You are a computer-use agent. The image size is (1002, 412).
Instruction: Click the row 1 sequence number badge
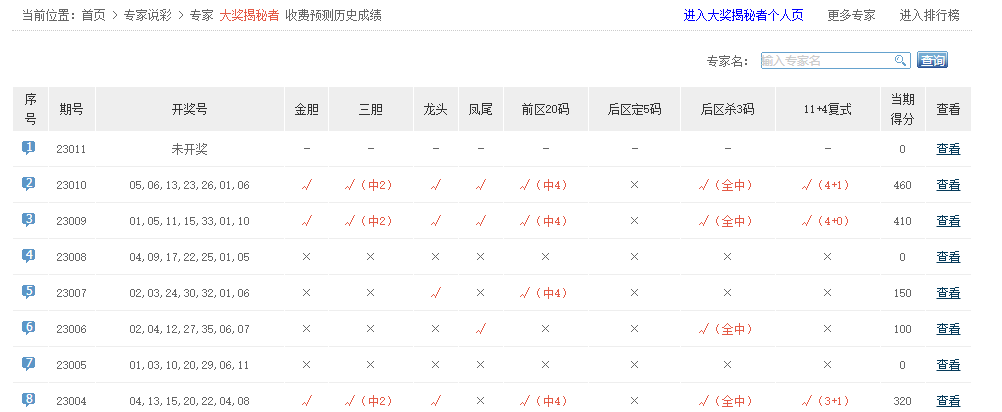point(29,148)
